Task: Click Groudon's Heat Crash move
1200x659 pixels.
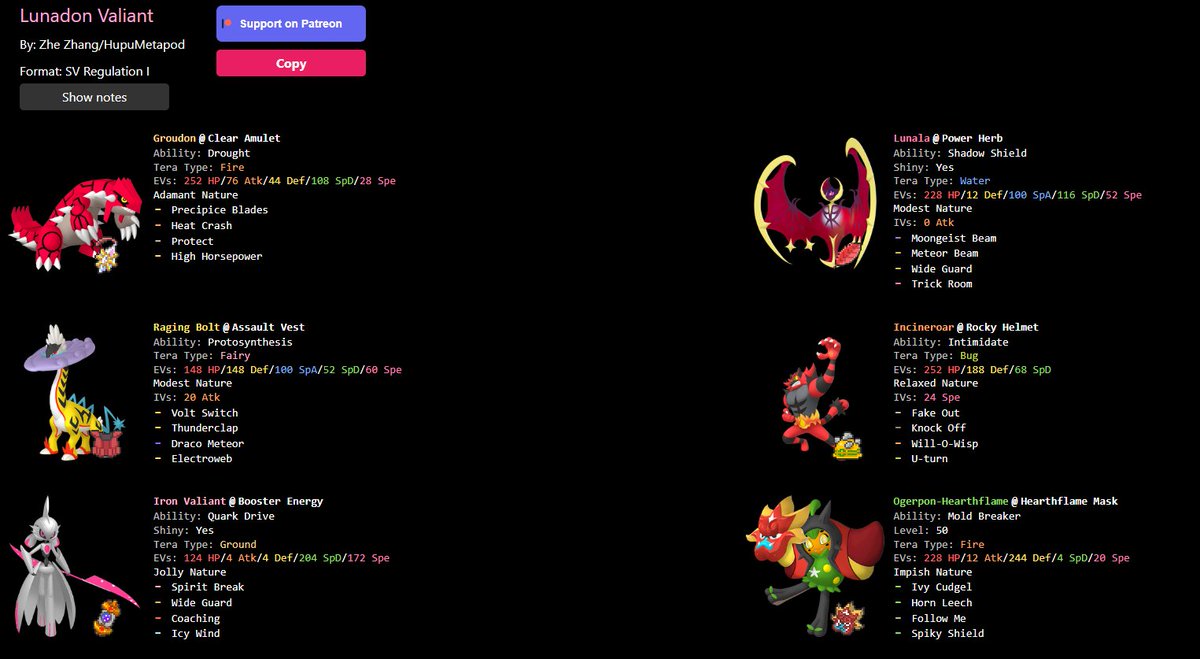Action: 201,225
